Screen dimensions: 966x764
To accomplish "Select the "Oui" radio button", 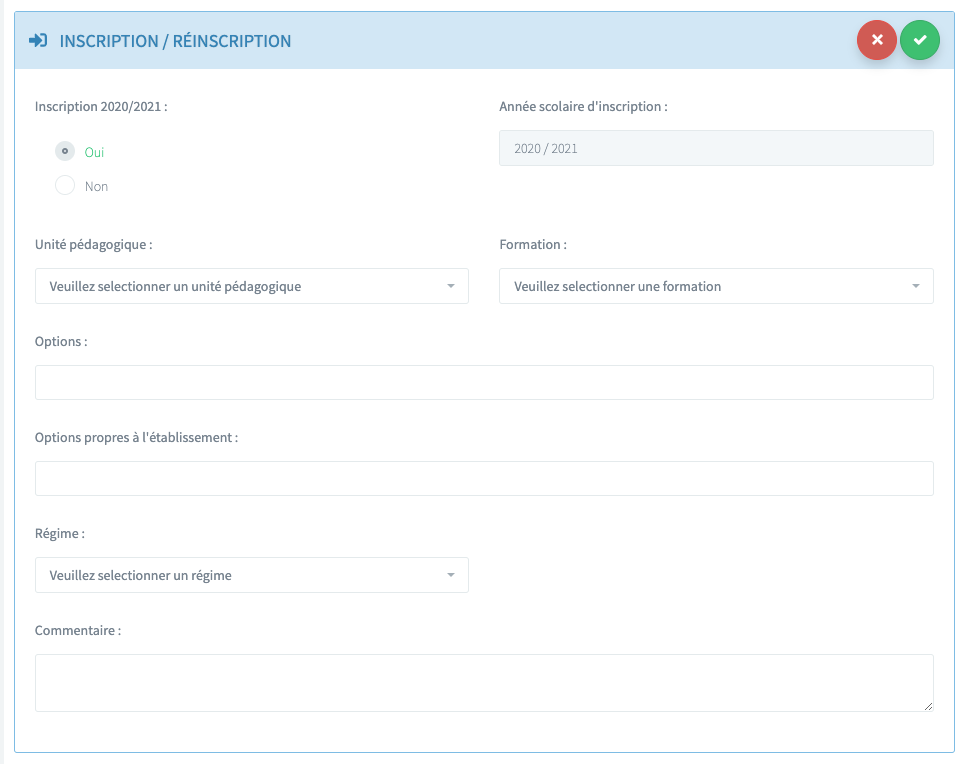I will pos(65,151).
